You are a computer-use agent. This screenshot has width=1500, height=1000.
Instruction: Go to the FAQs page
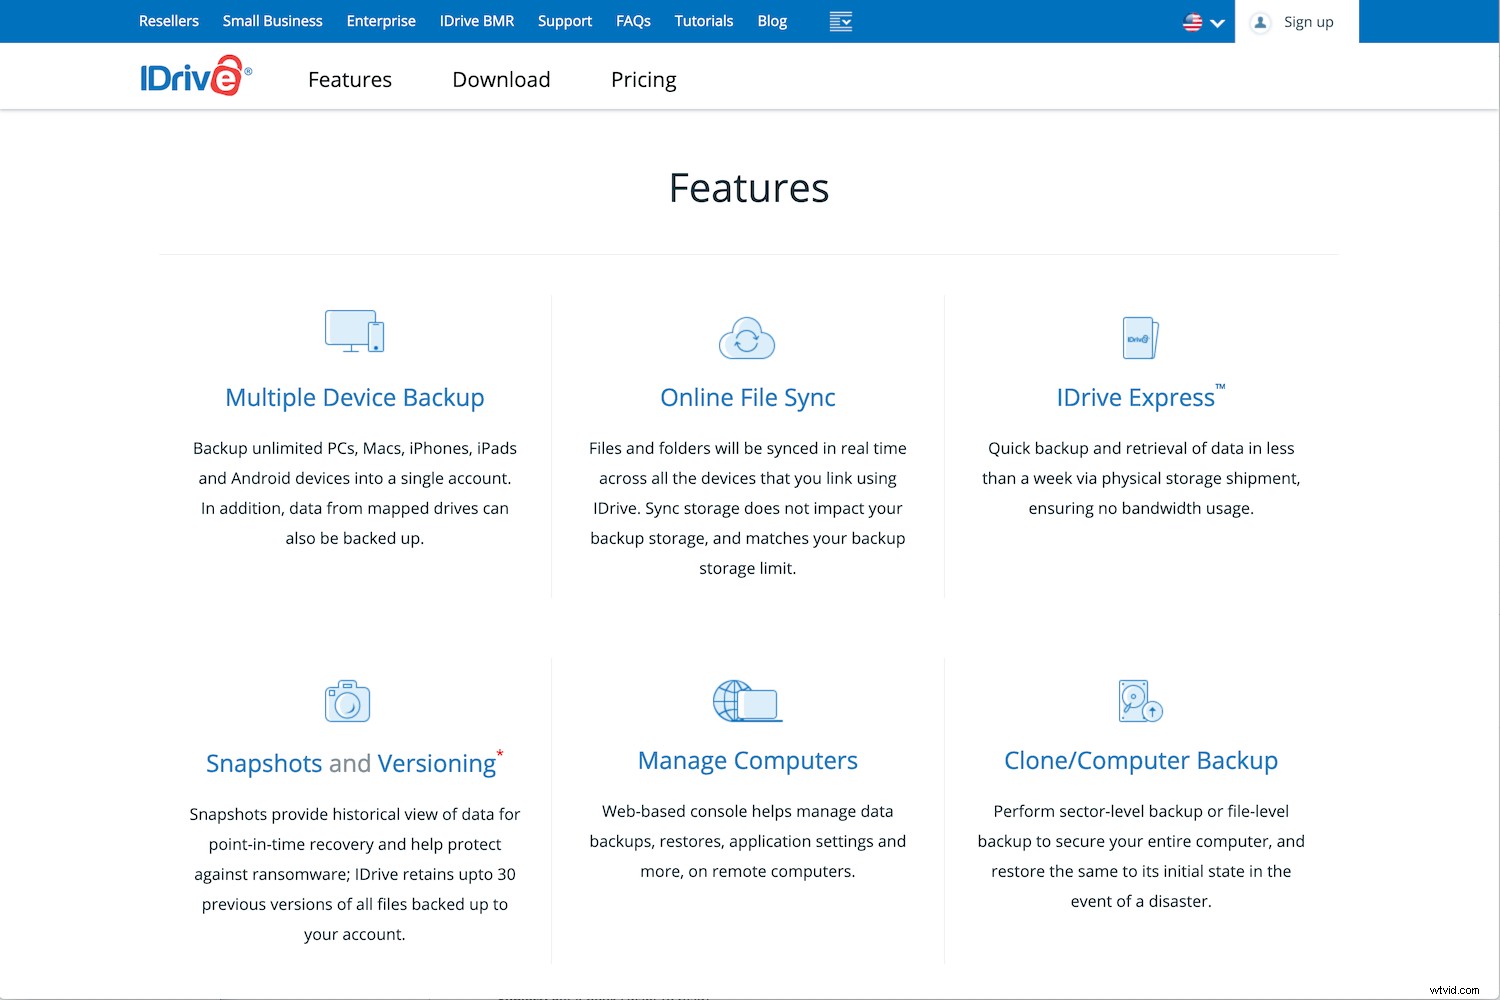coord(633,20)
